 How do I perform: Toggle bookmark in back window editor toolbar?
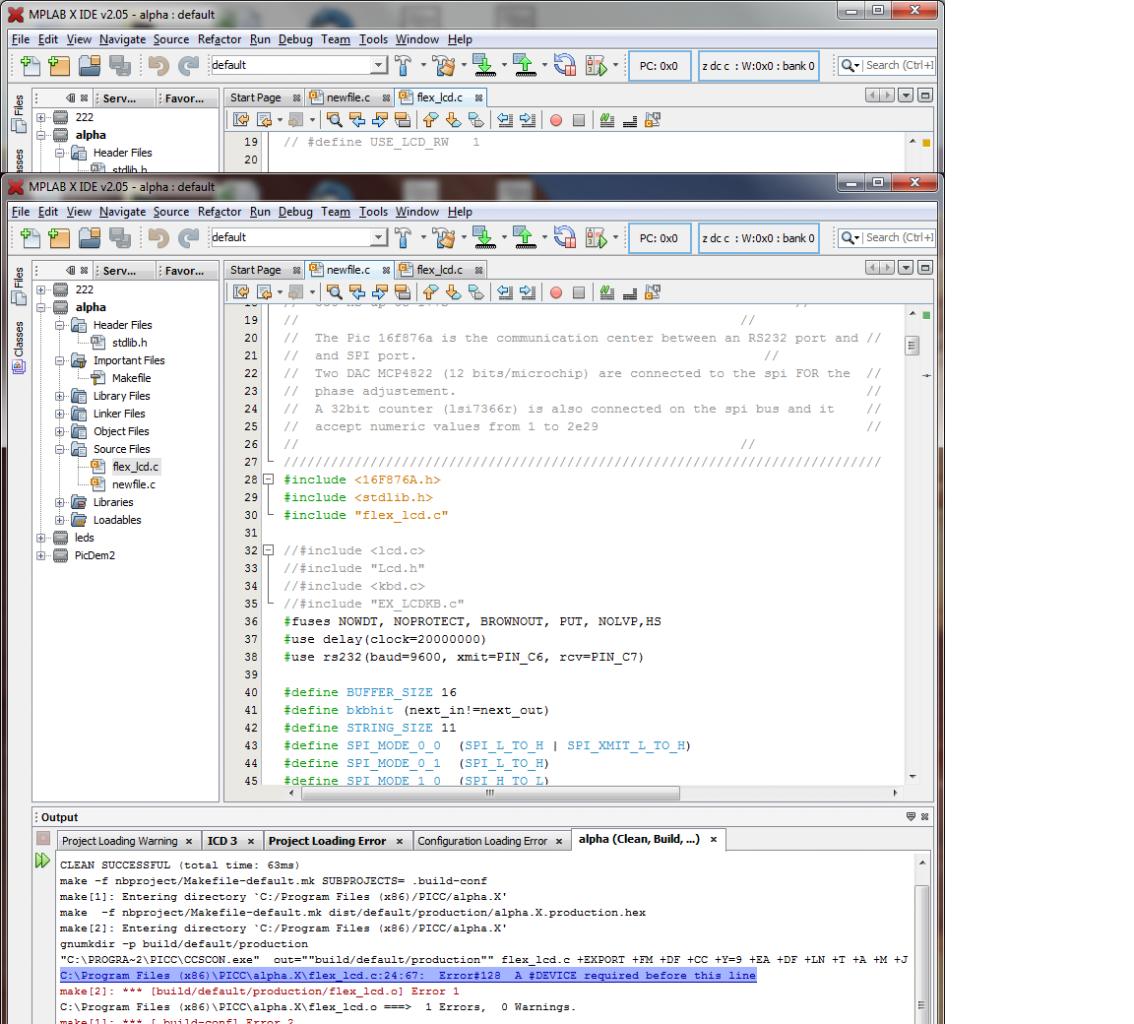476,120
